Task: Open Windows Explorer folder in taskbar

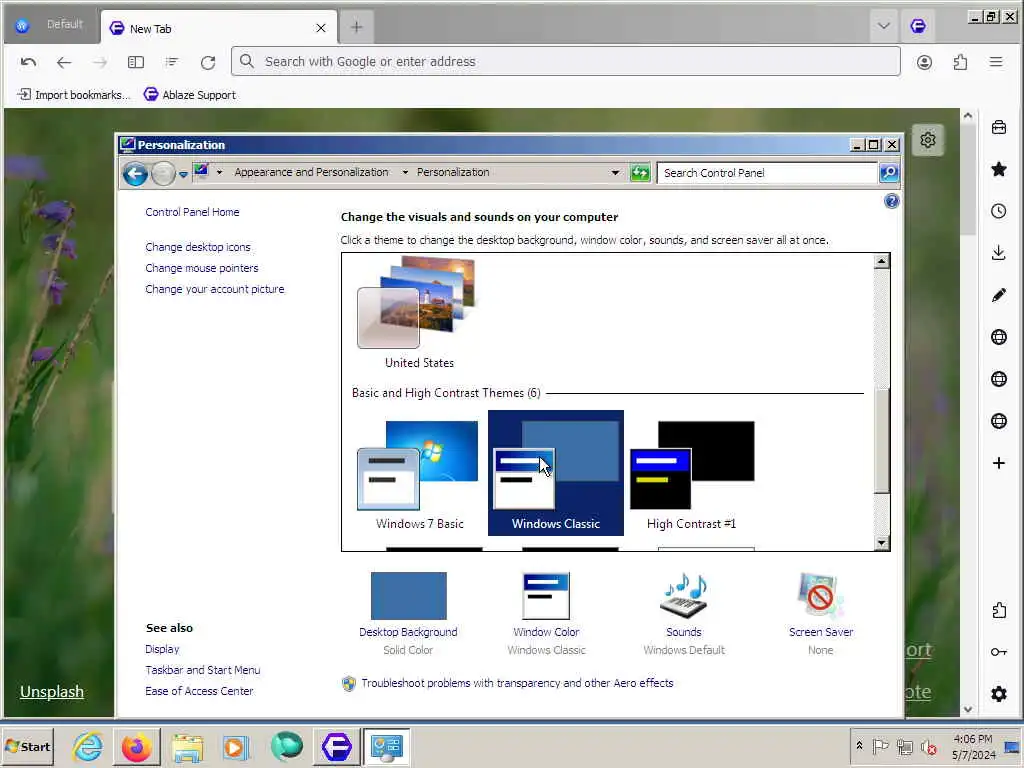Action: tap(187, 747)
